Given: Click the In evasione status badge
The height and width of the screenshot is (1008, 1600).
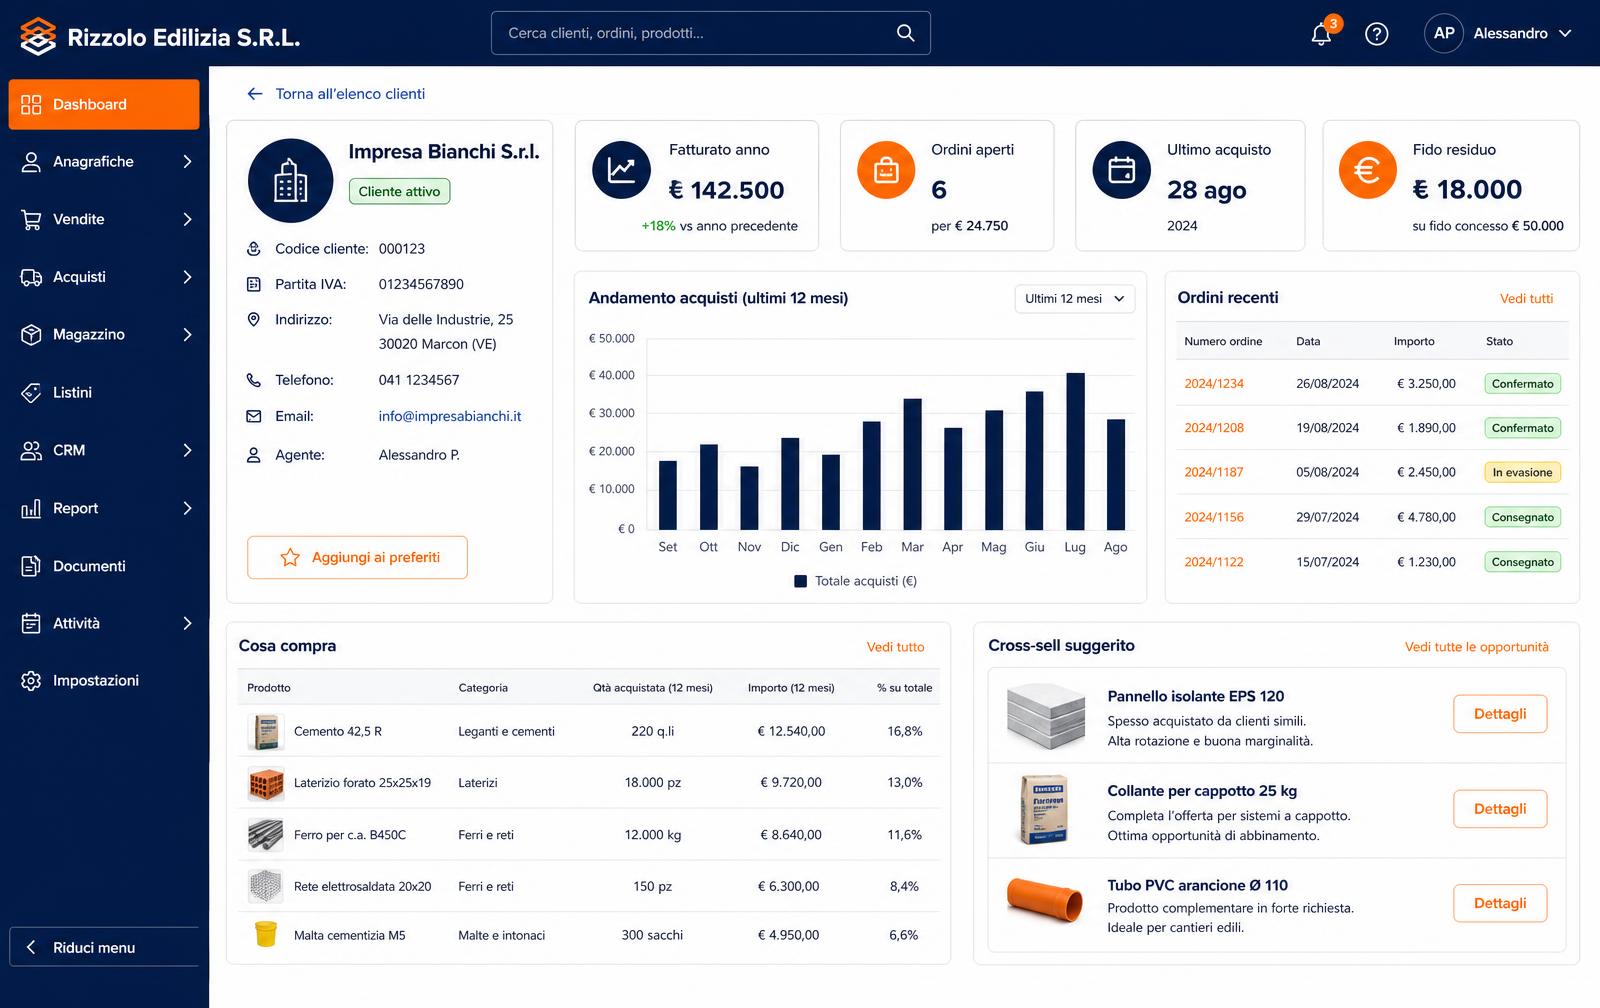Looking at the screenshot, I should pyautogui.click(x=1522, y=473).
